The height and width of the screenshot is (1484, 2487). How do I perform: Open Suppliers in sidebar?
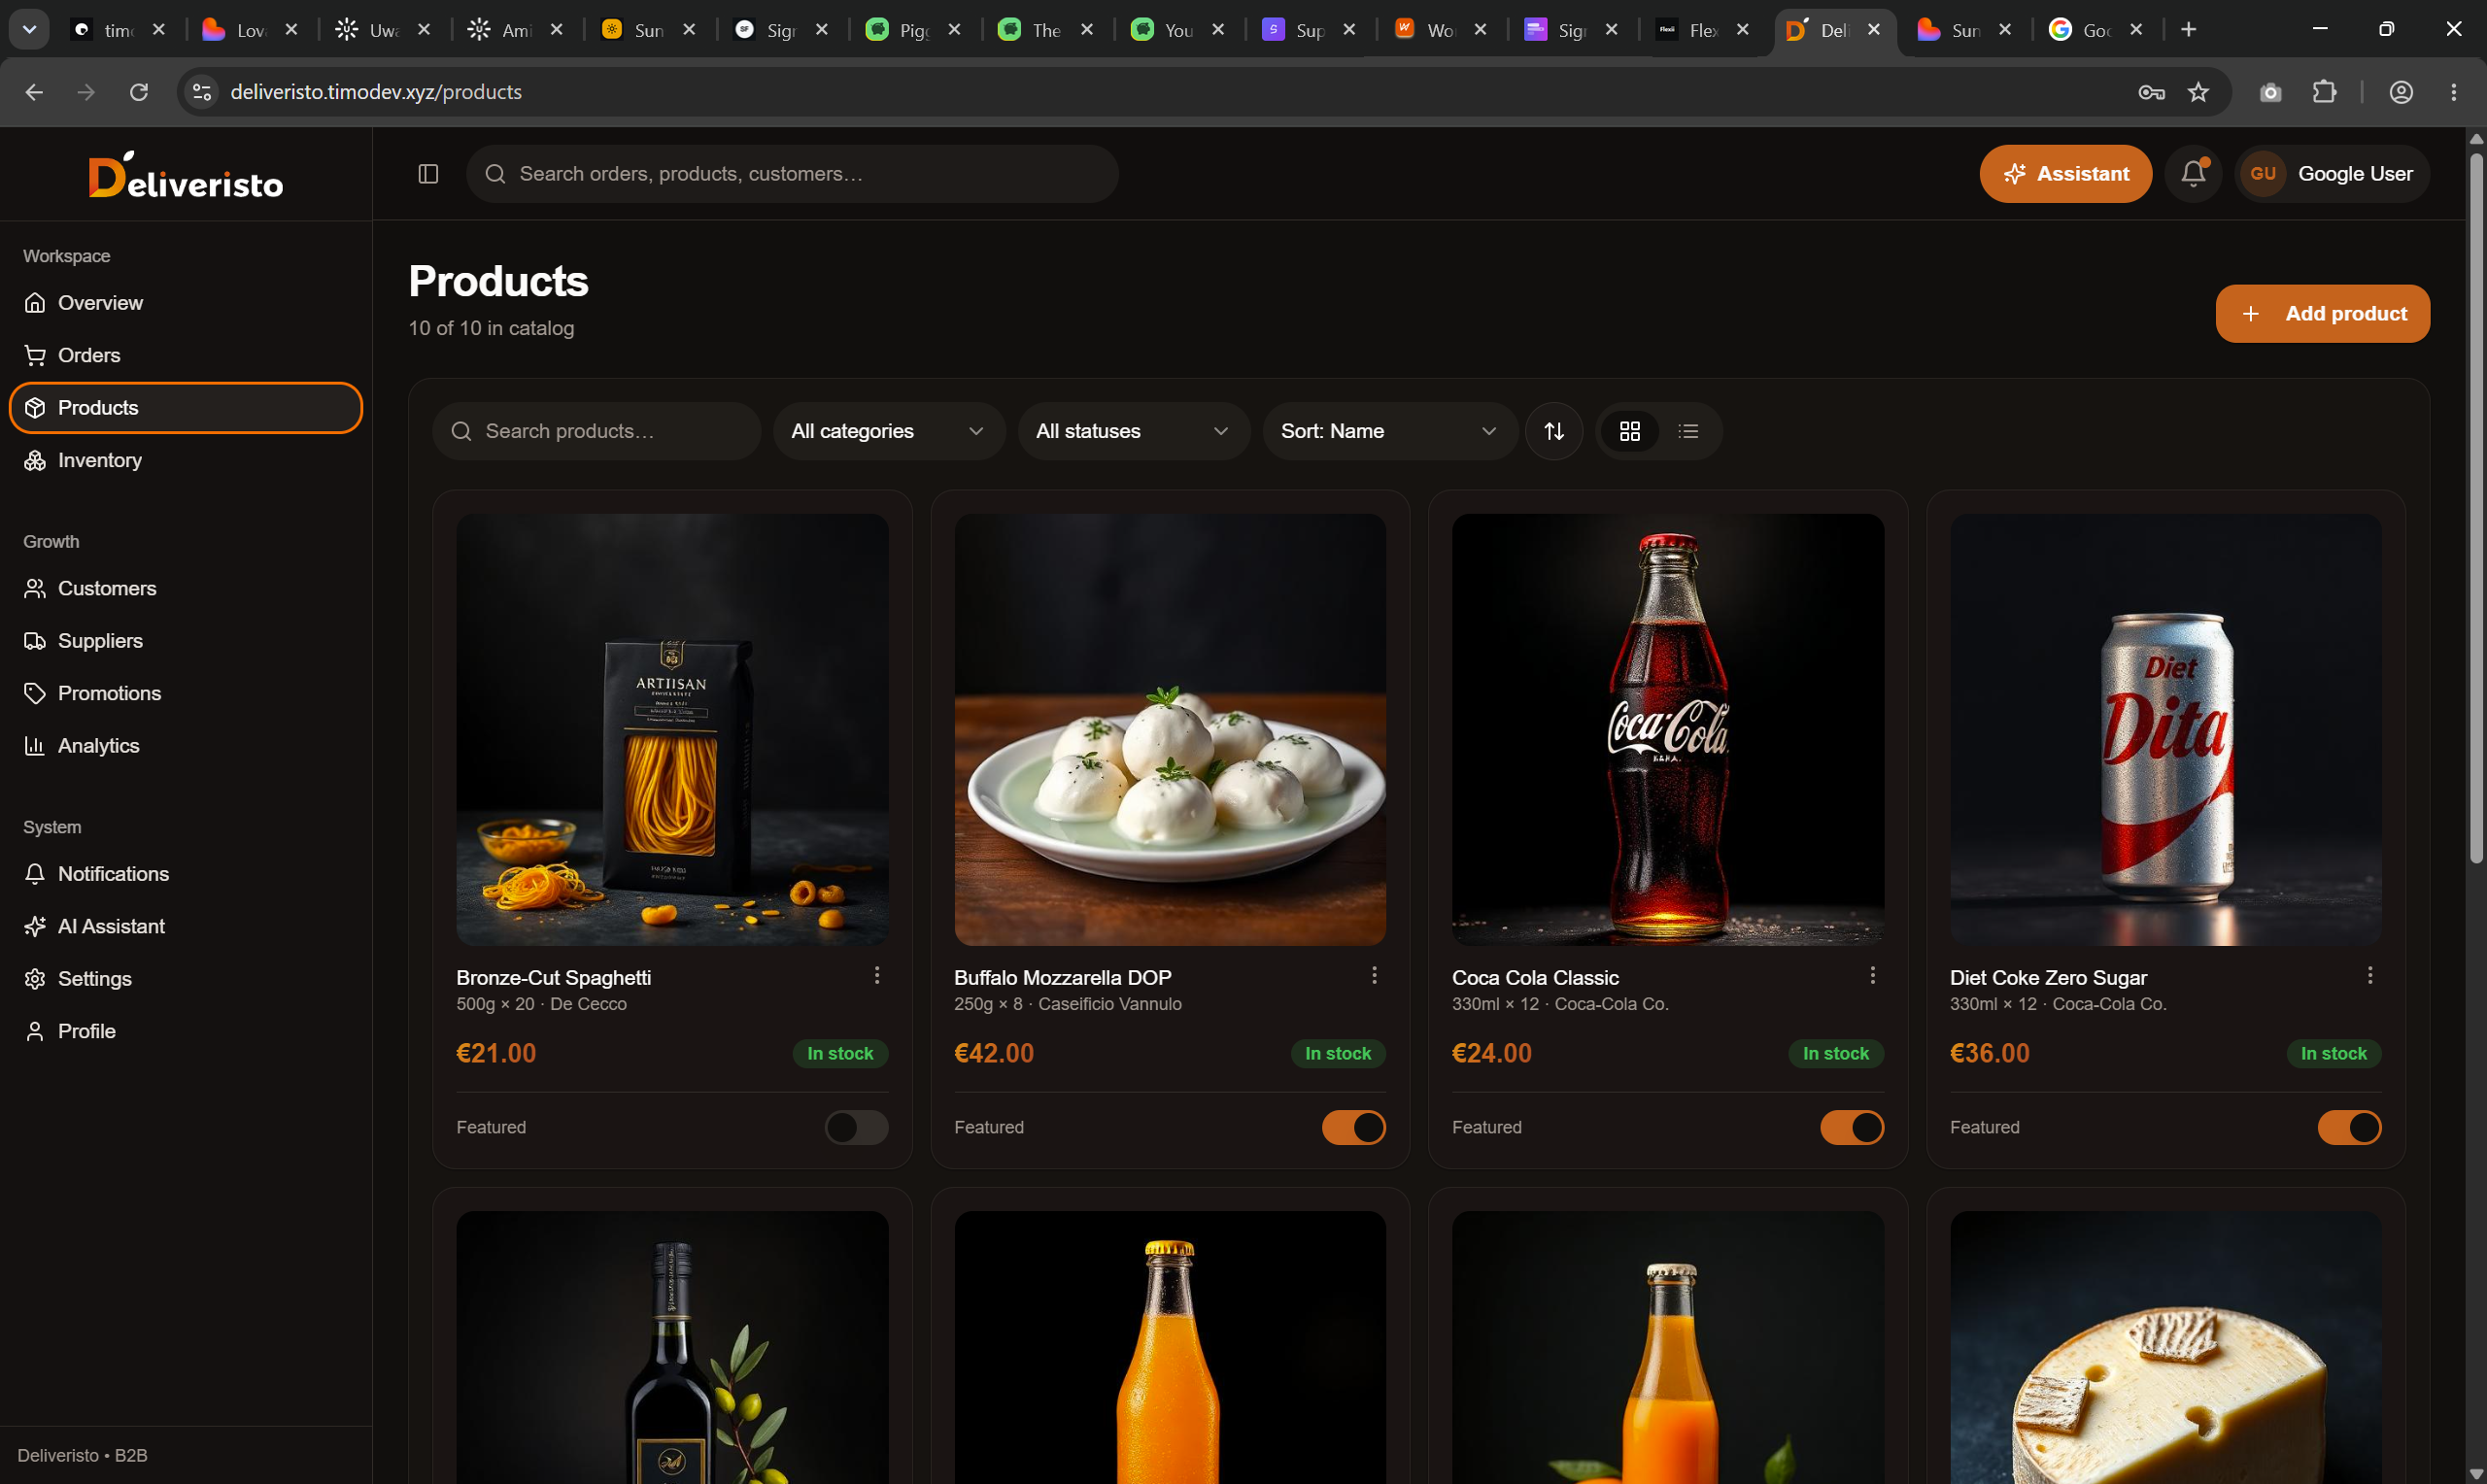(186, 641)
